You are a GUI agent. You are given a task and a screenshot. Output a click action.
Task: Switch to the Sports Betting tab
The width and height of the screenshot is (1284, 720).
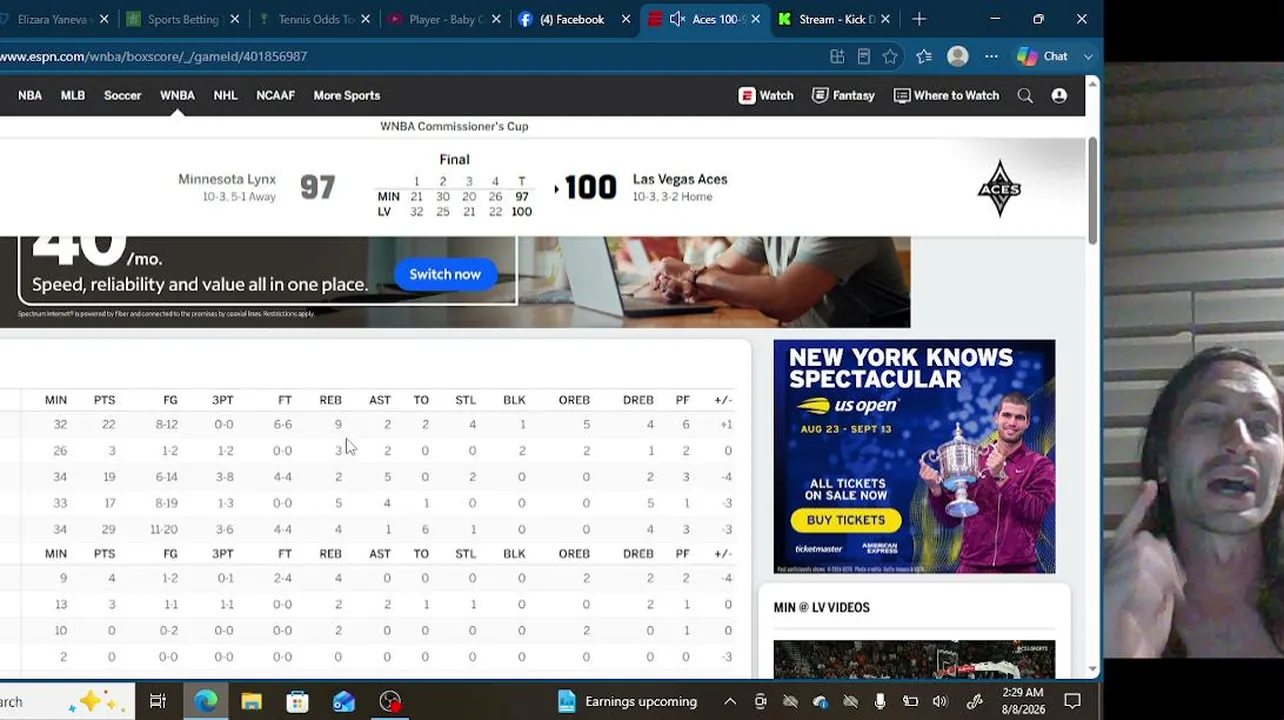coord(184,19)
